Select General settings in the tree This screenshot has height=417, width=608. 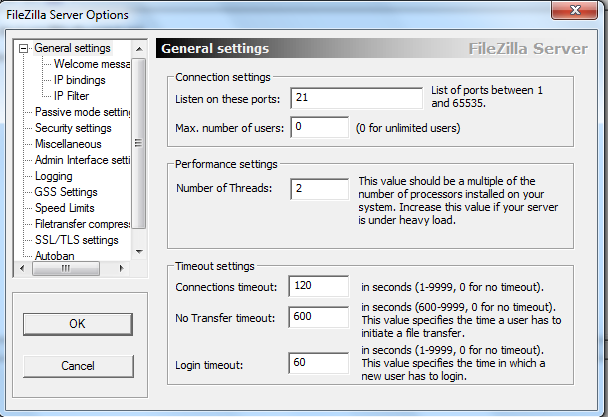pyautogui.click(x=73, y=48)
